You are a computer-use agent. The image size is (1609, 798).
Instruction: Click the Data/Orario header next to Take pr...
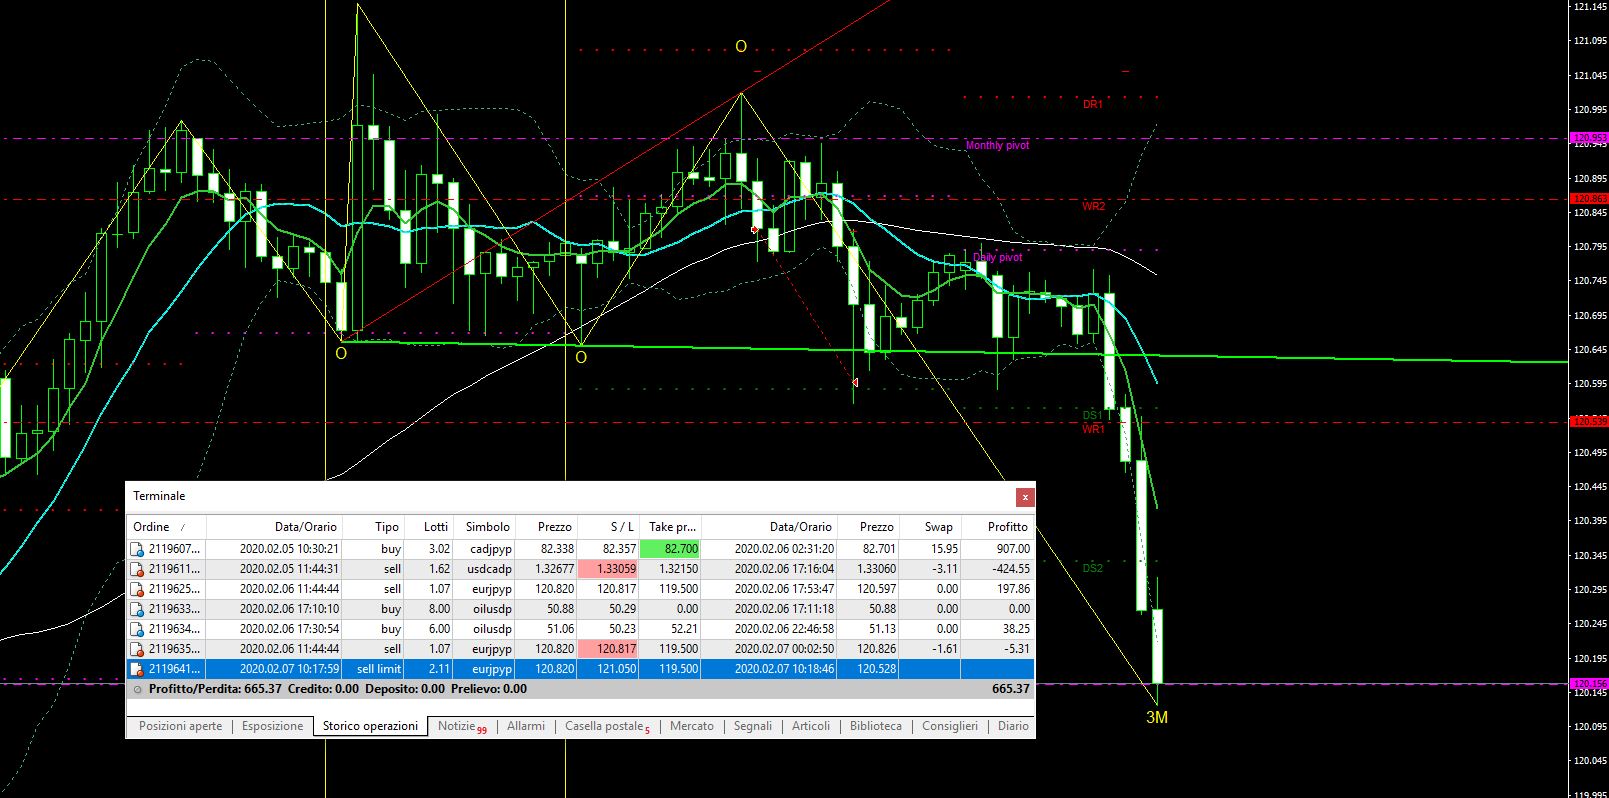pyautogui.click(x=770, y=527)
